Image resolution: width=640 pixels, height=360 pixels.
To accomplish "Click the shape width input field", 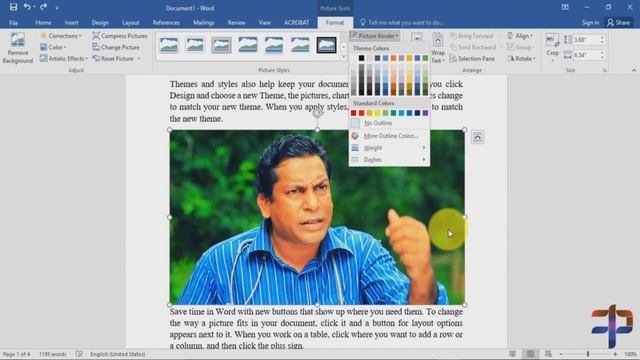I will tap(585, 55).
